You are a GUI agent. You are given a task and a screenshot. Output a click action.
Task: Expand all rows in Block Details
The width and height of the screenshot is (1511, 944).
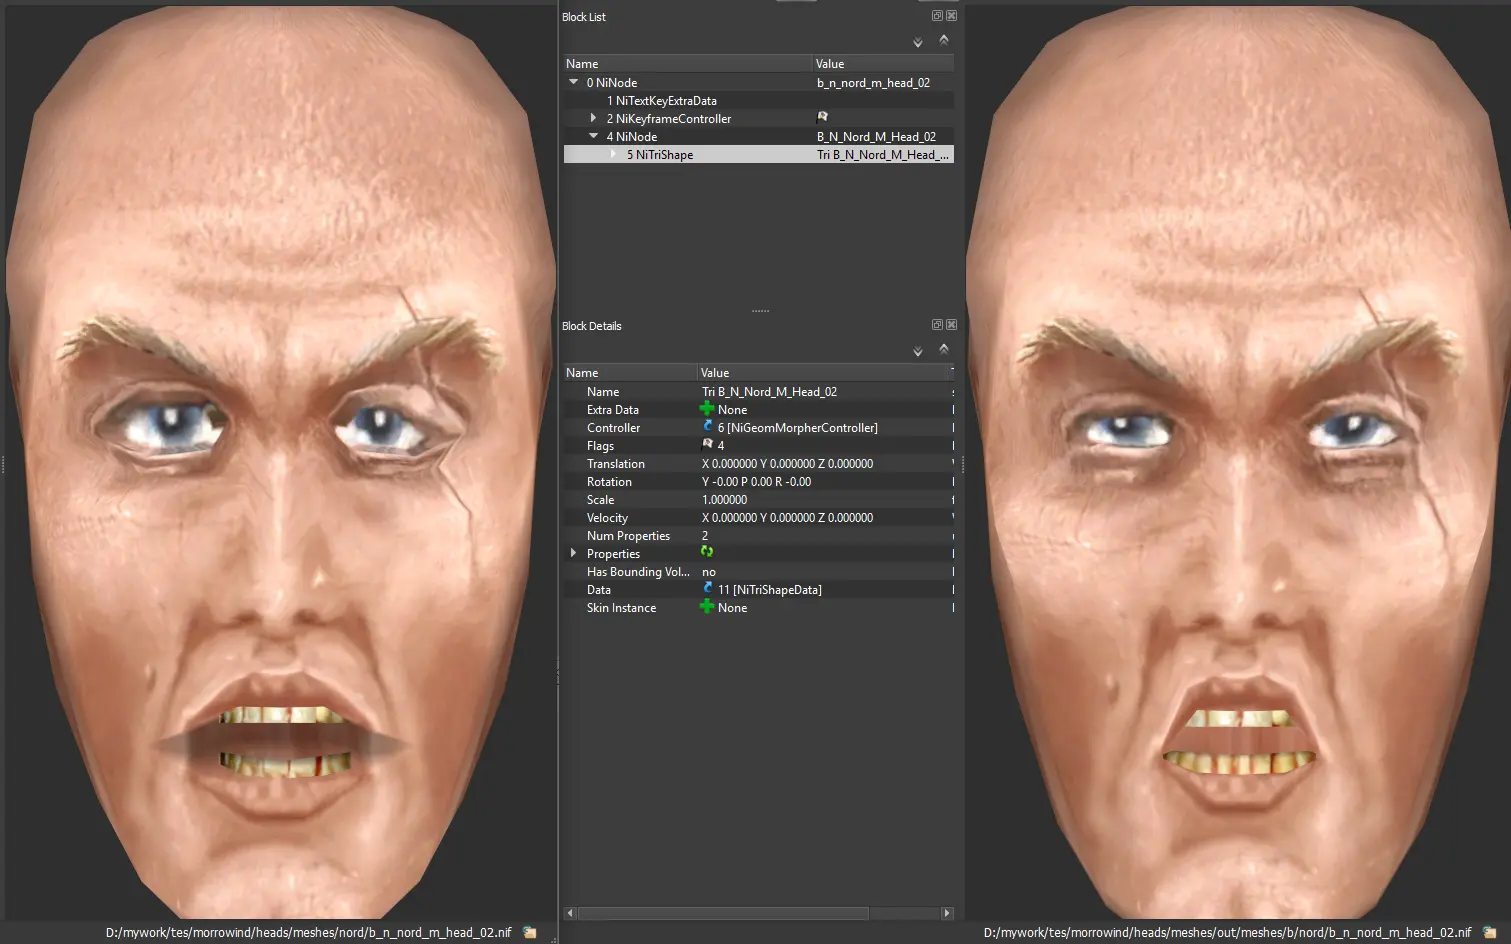point(918,352)
